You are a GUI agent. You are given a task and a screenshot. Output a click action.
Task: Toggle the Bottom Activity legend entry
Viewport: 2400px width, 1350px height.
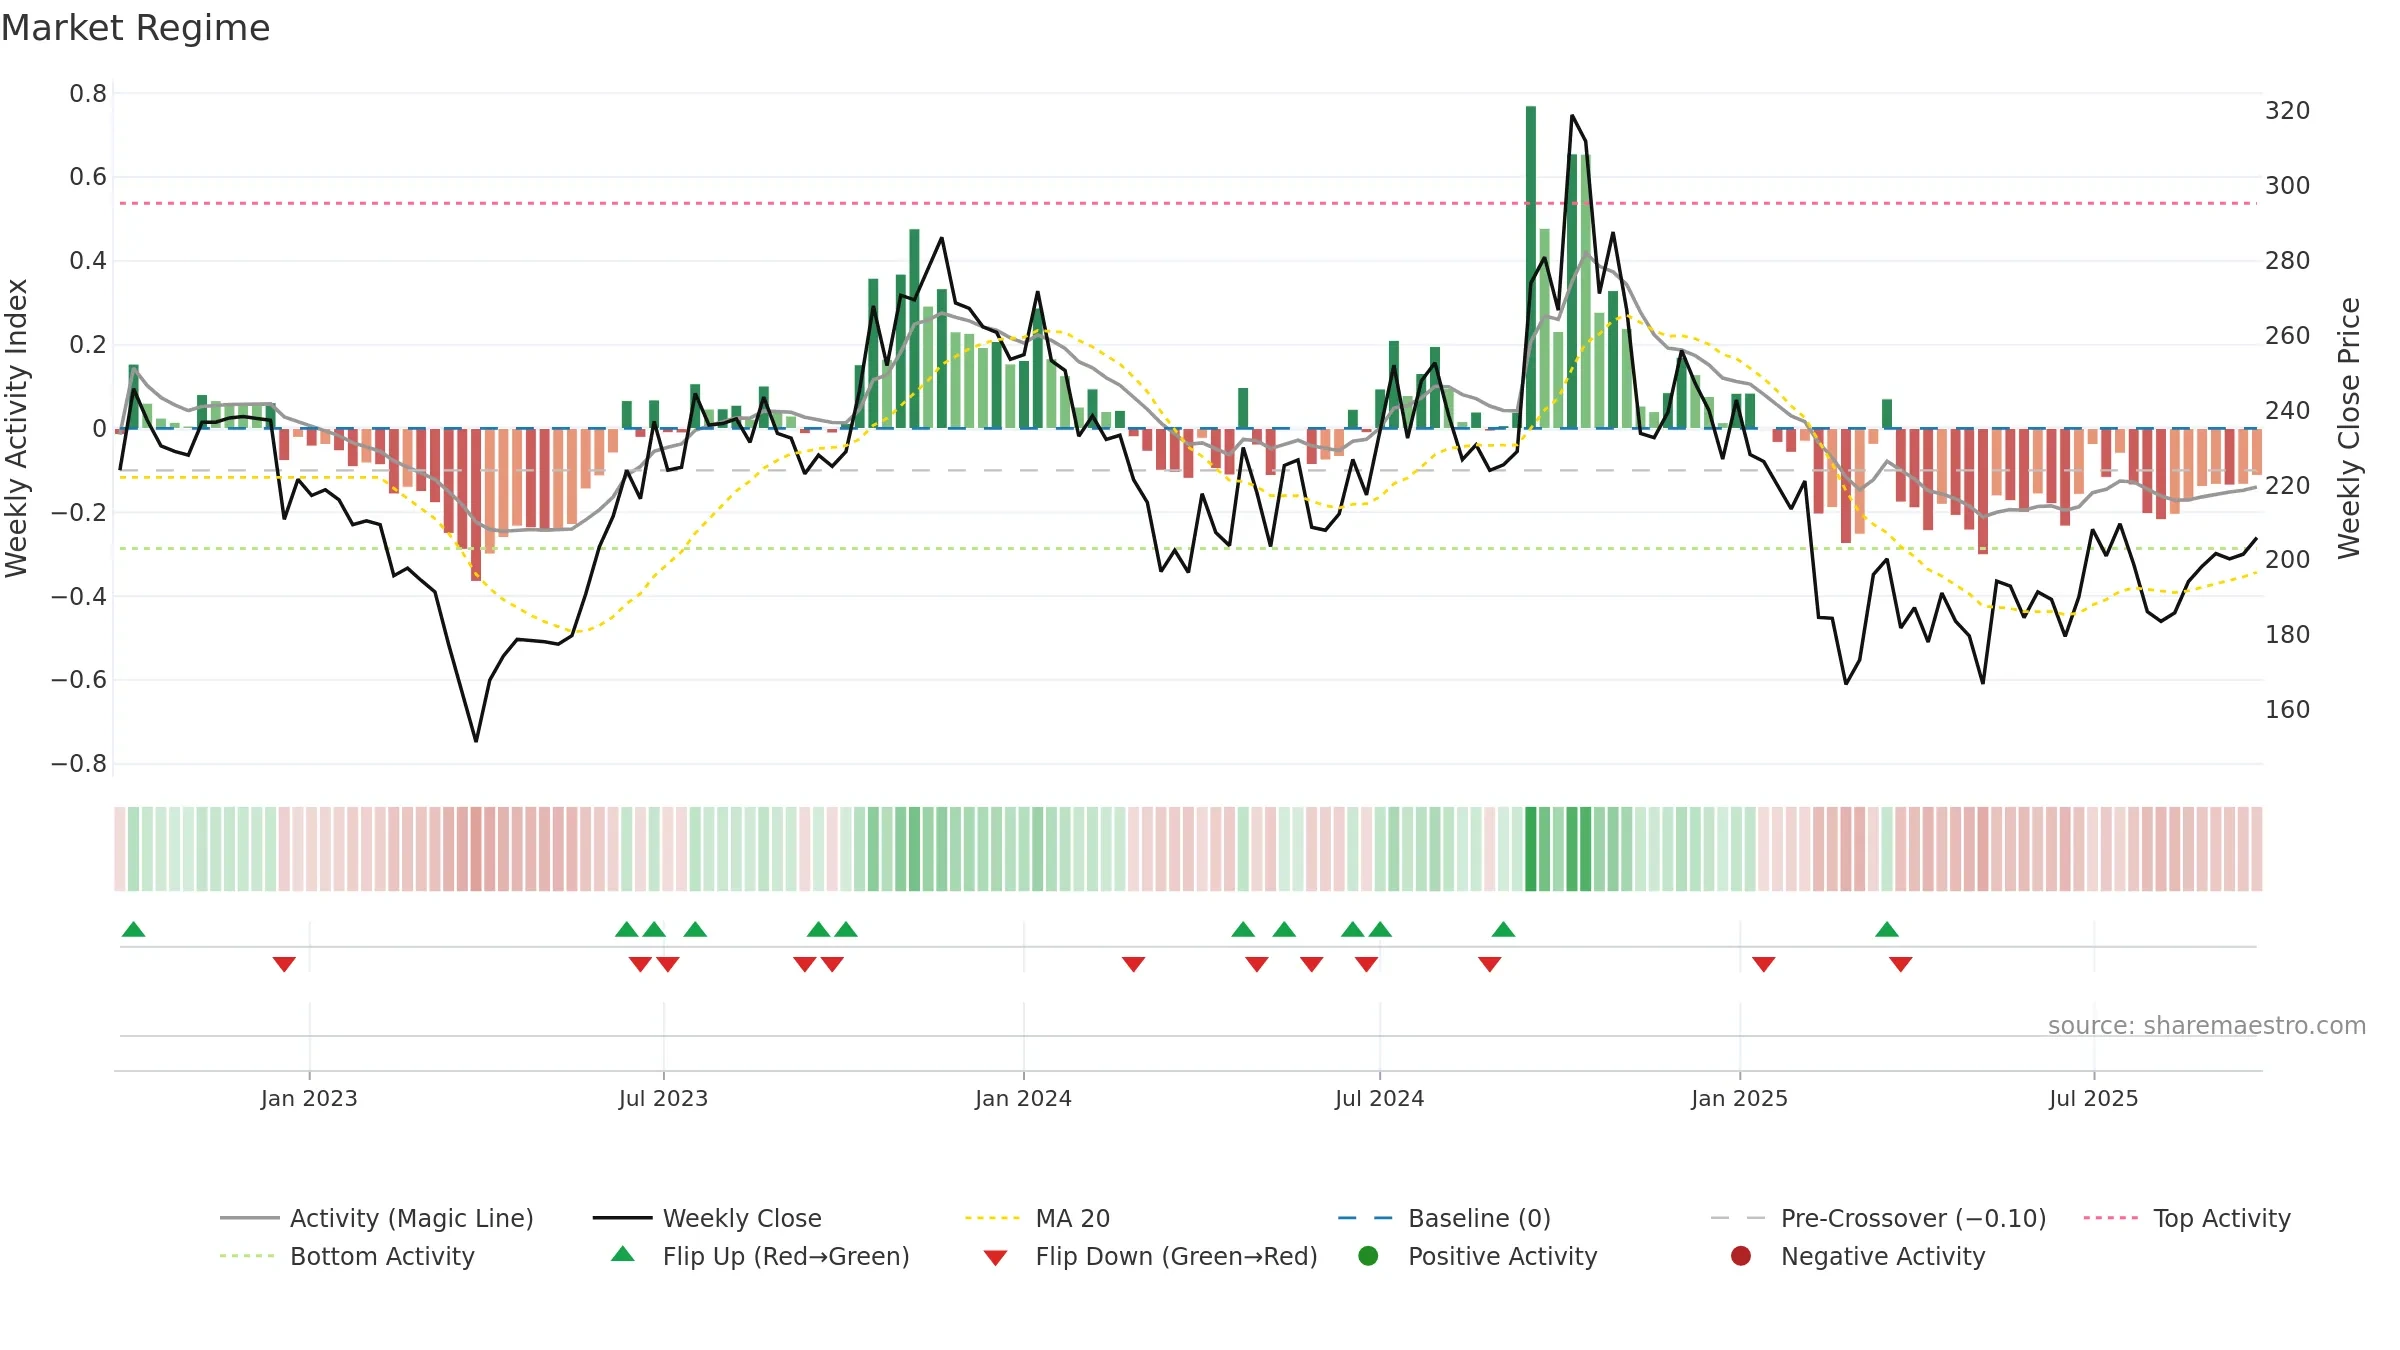pyautogui.click(x=347, y=1256)
